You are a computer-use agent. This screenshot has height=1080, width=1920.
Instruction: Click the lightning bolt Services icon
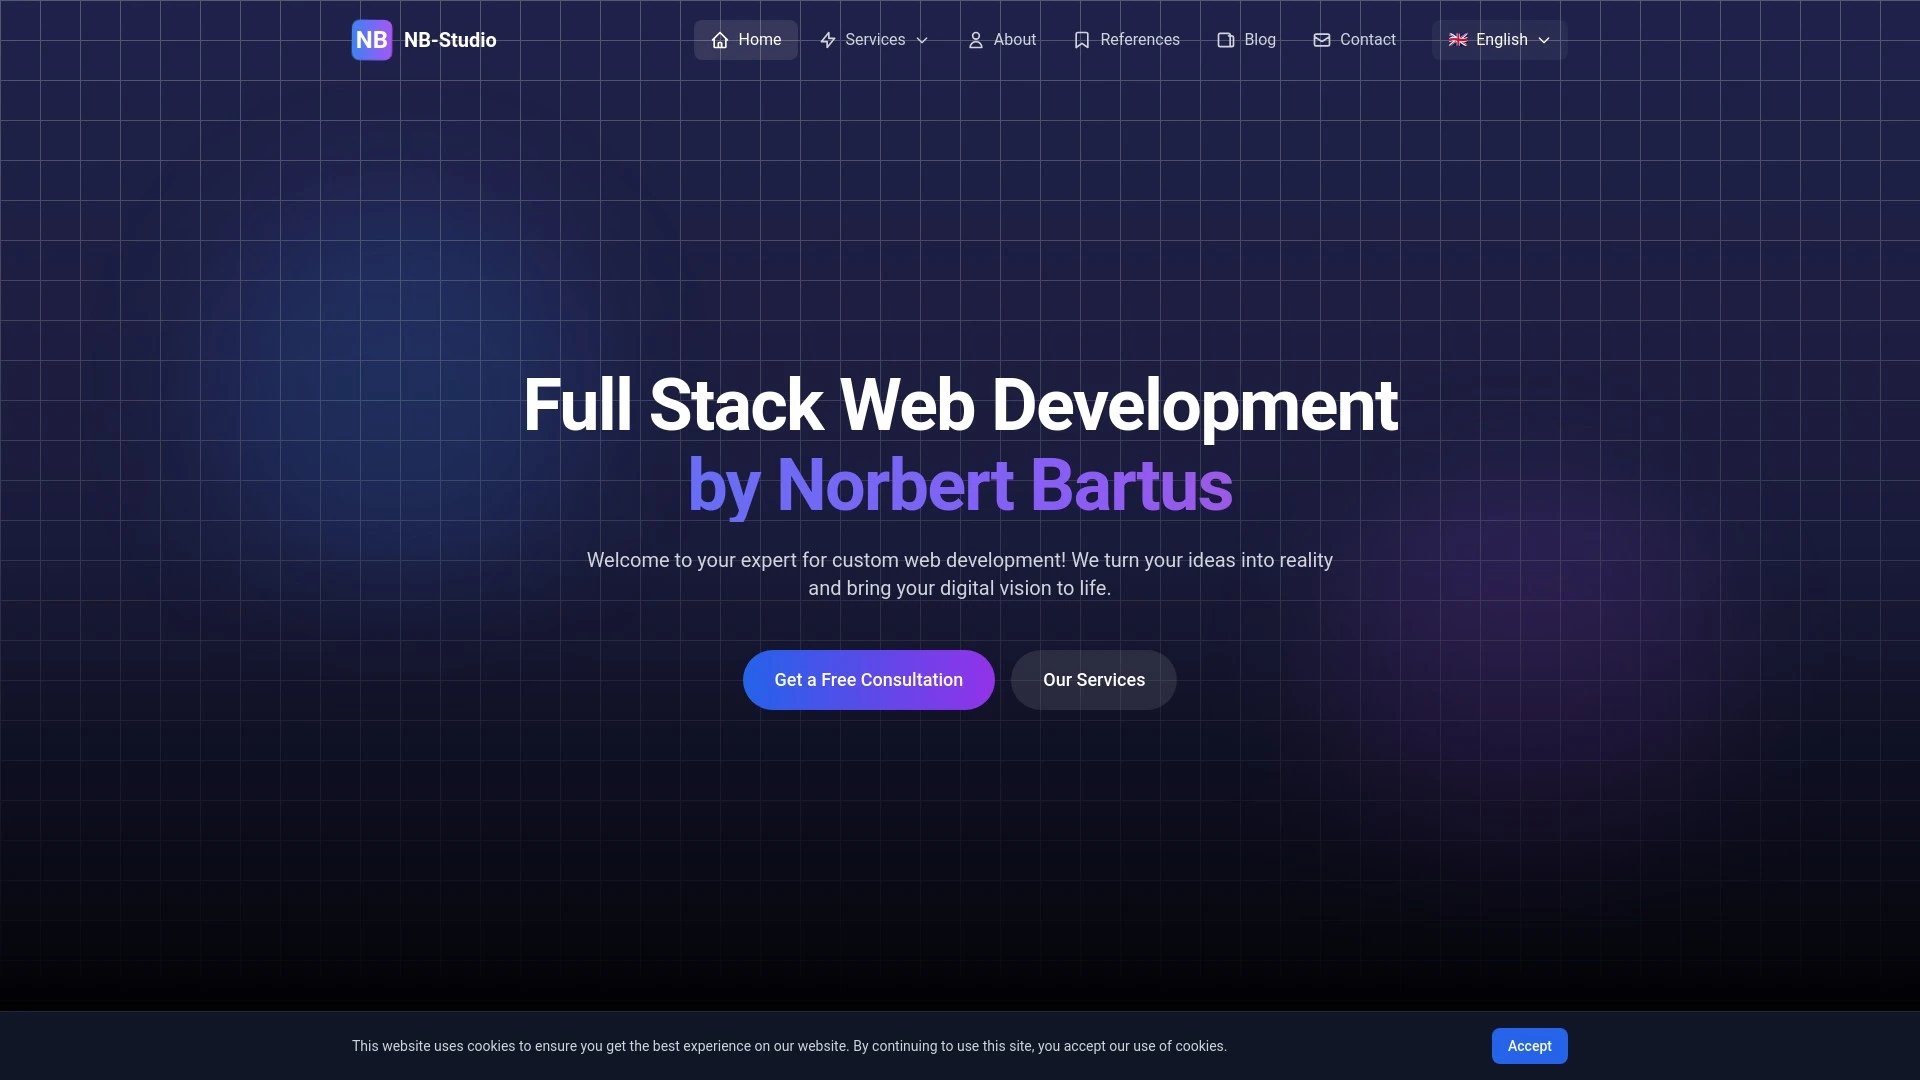828,40
